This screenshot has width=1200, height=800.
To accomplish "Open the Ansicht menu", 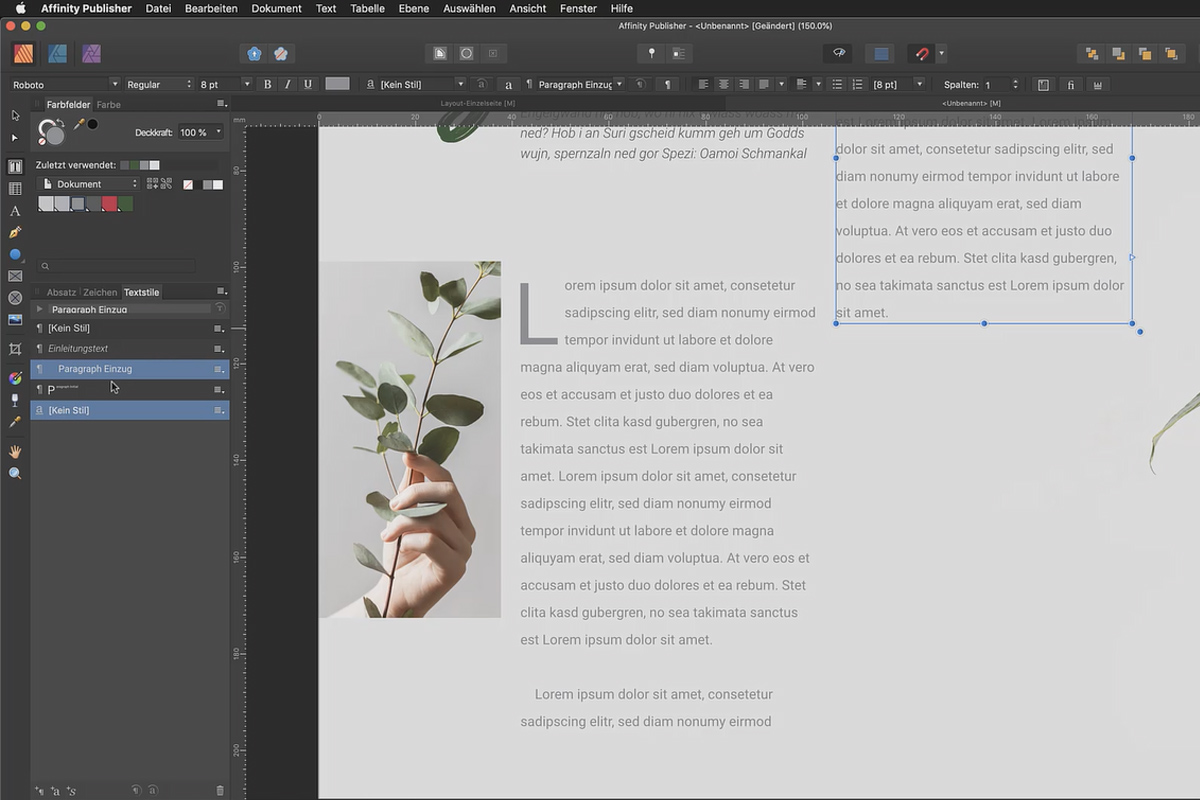I will tap(527, 8).
